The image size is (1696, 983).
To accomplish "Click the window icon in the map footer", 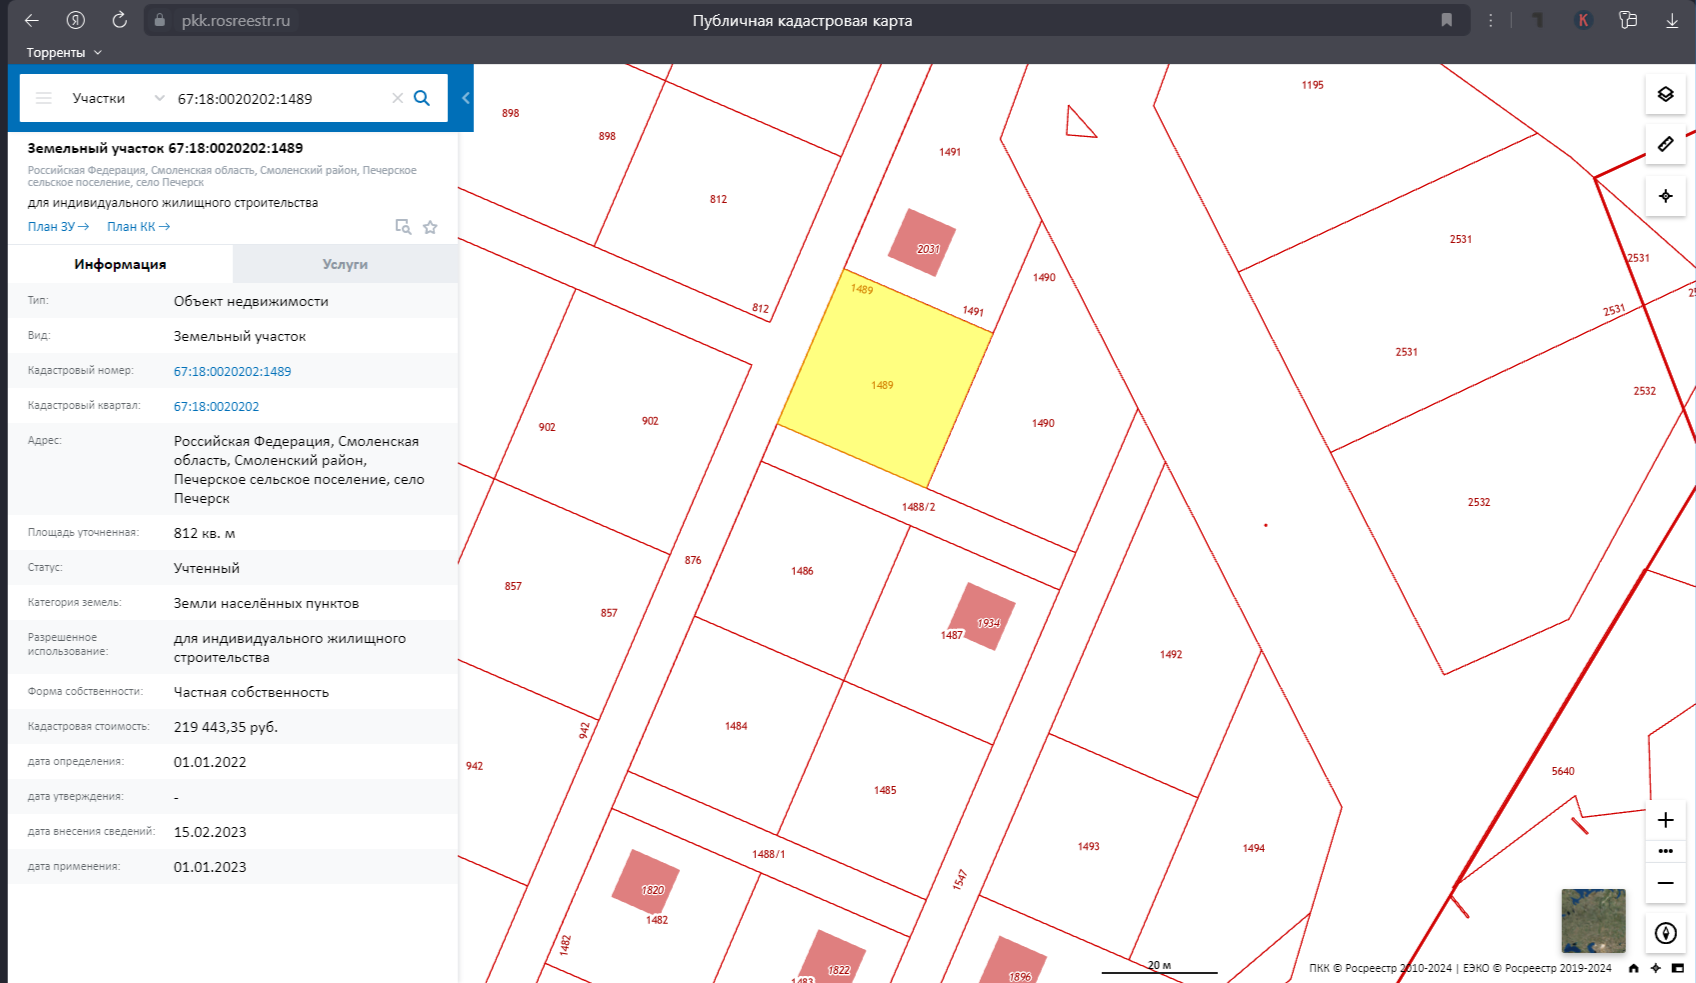I will coord(1678,968).
